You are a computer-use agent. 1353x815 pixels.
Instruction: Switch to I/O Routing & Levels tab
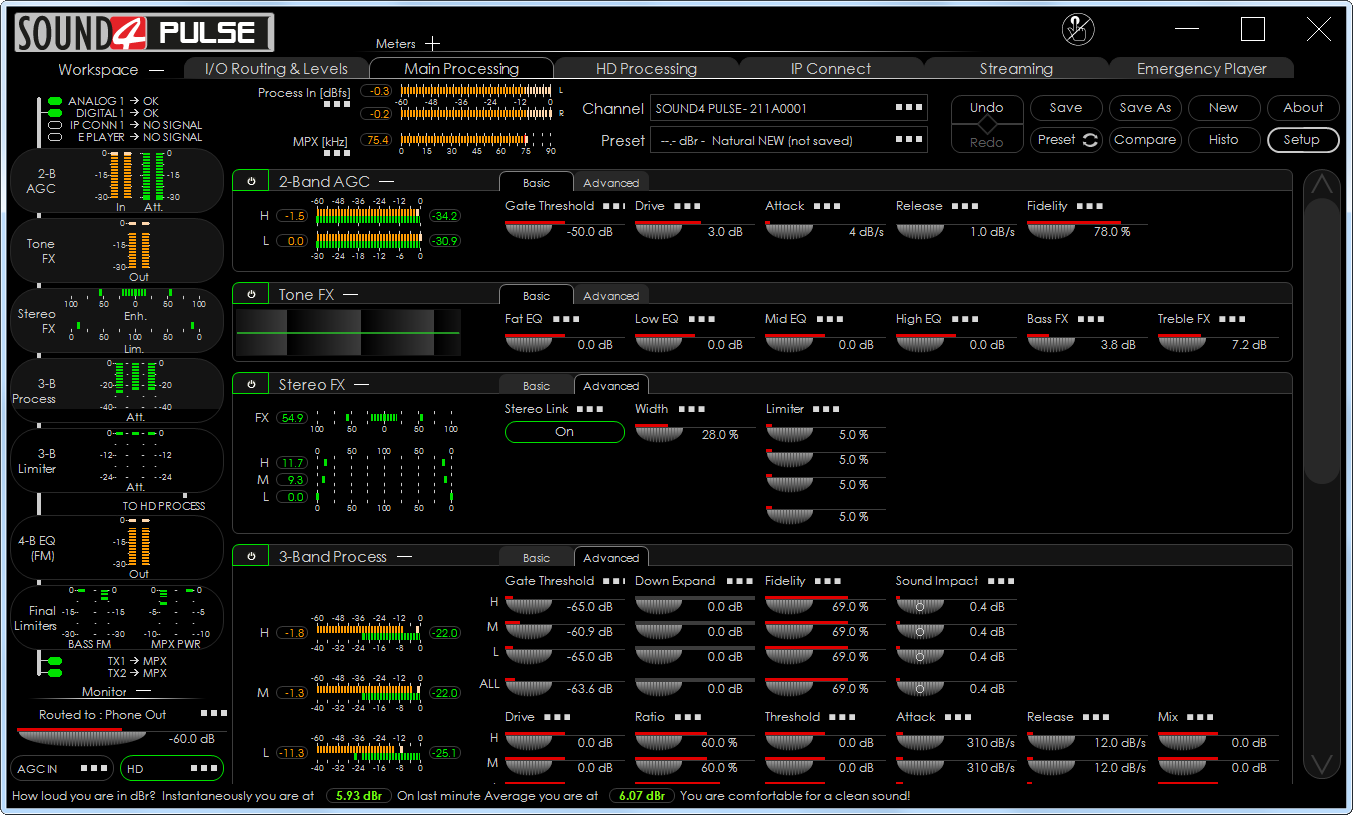[x=276, y=69]
